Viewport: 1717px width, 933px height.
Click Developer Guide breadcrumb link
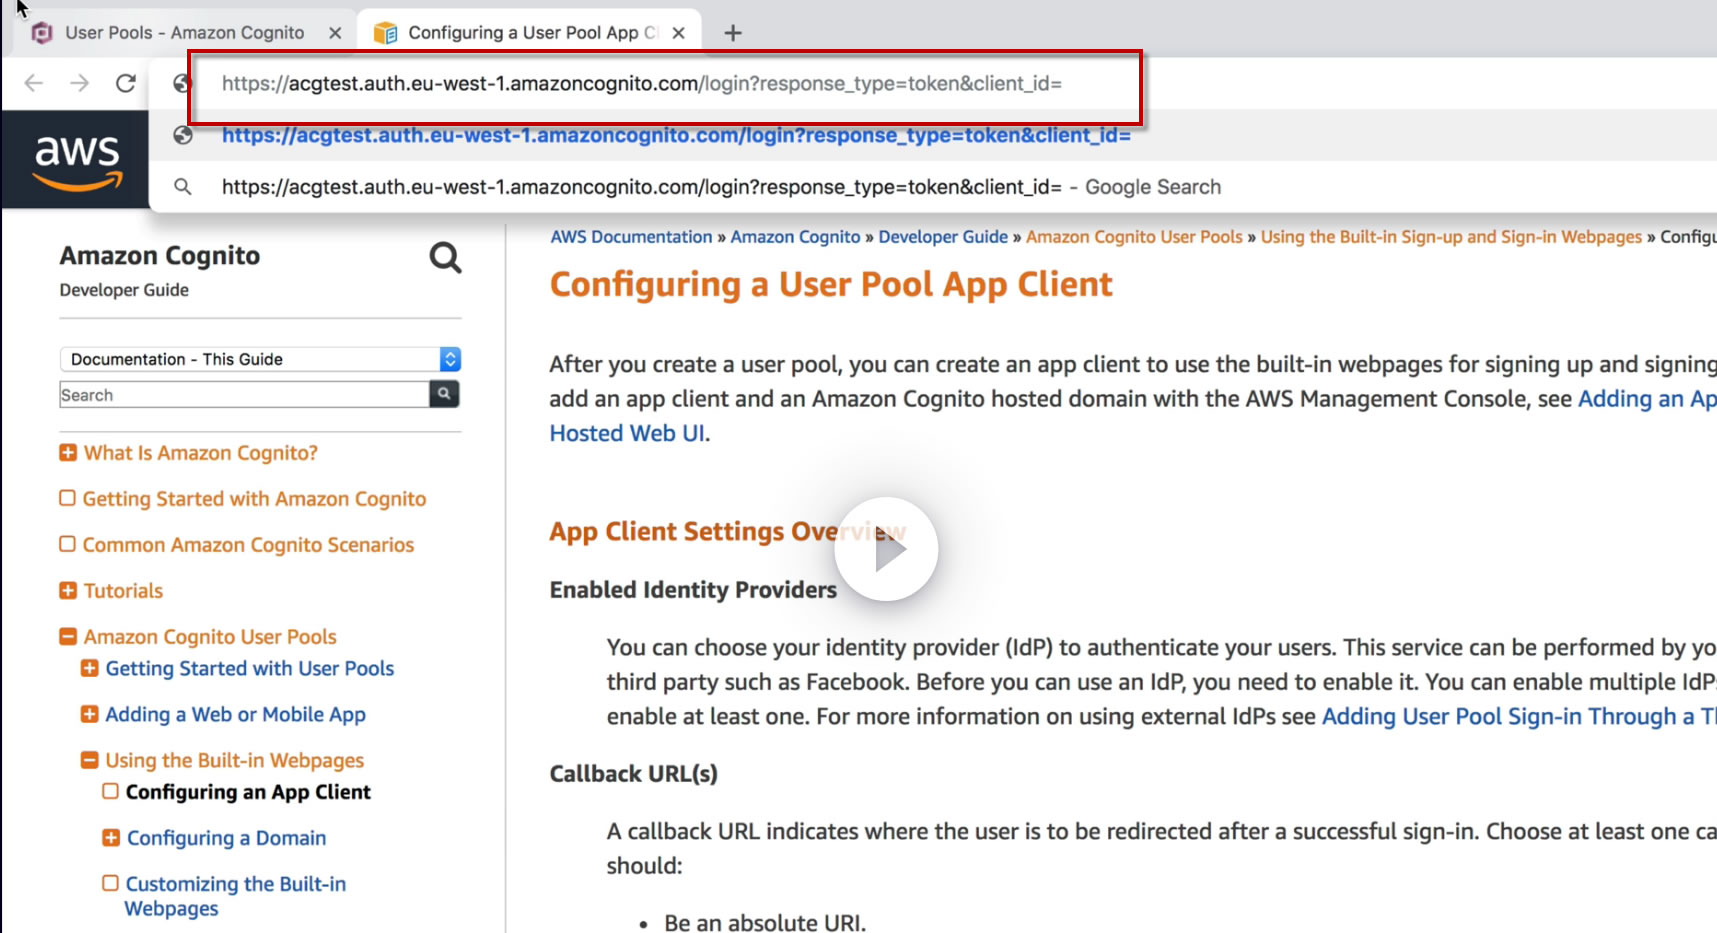942,237
